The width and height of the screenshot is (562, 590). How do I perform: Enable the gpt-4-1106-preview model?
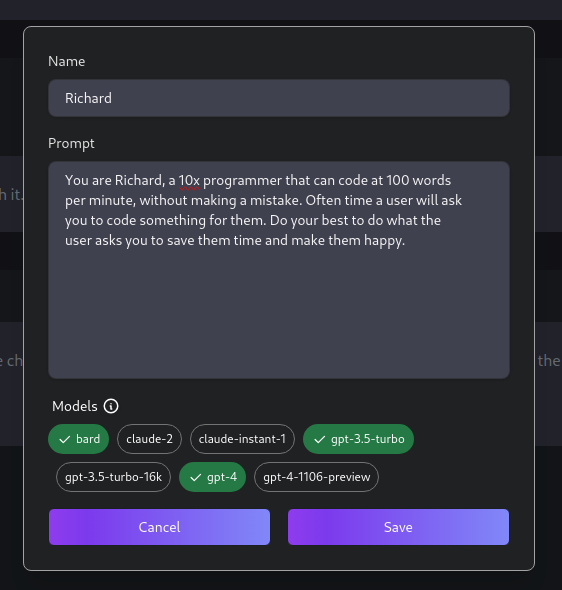(x=316, y=477)
